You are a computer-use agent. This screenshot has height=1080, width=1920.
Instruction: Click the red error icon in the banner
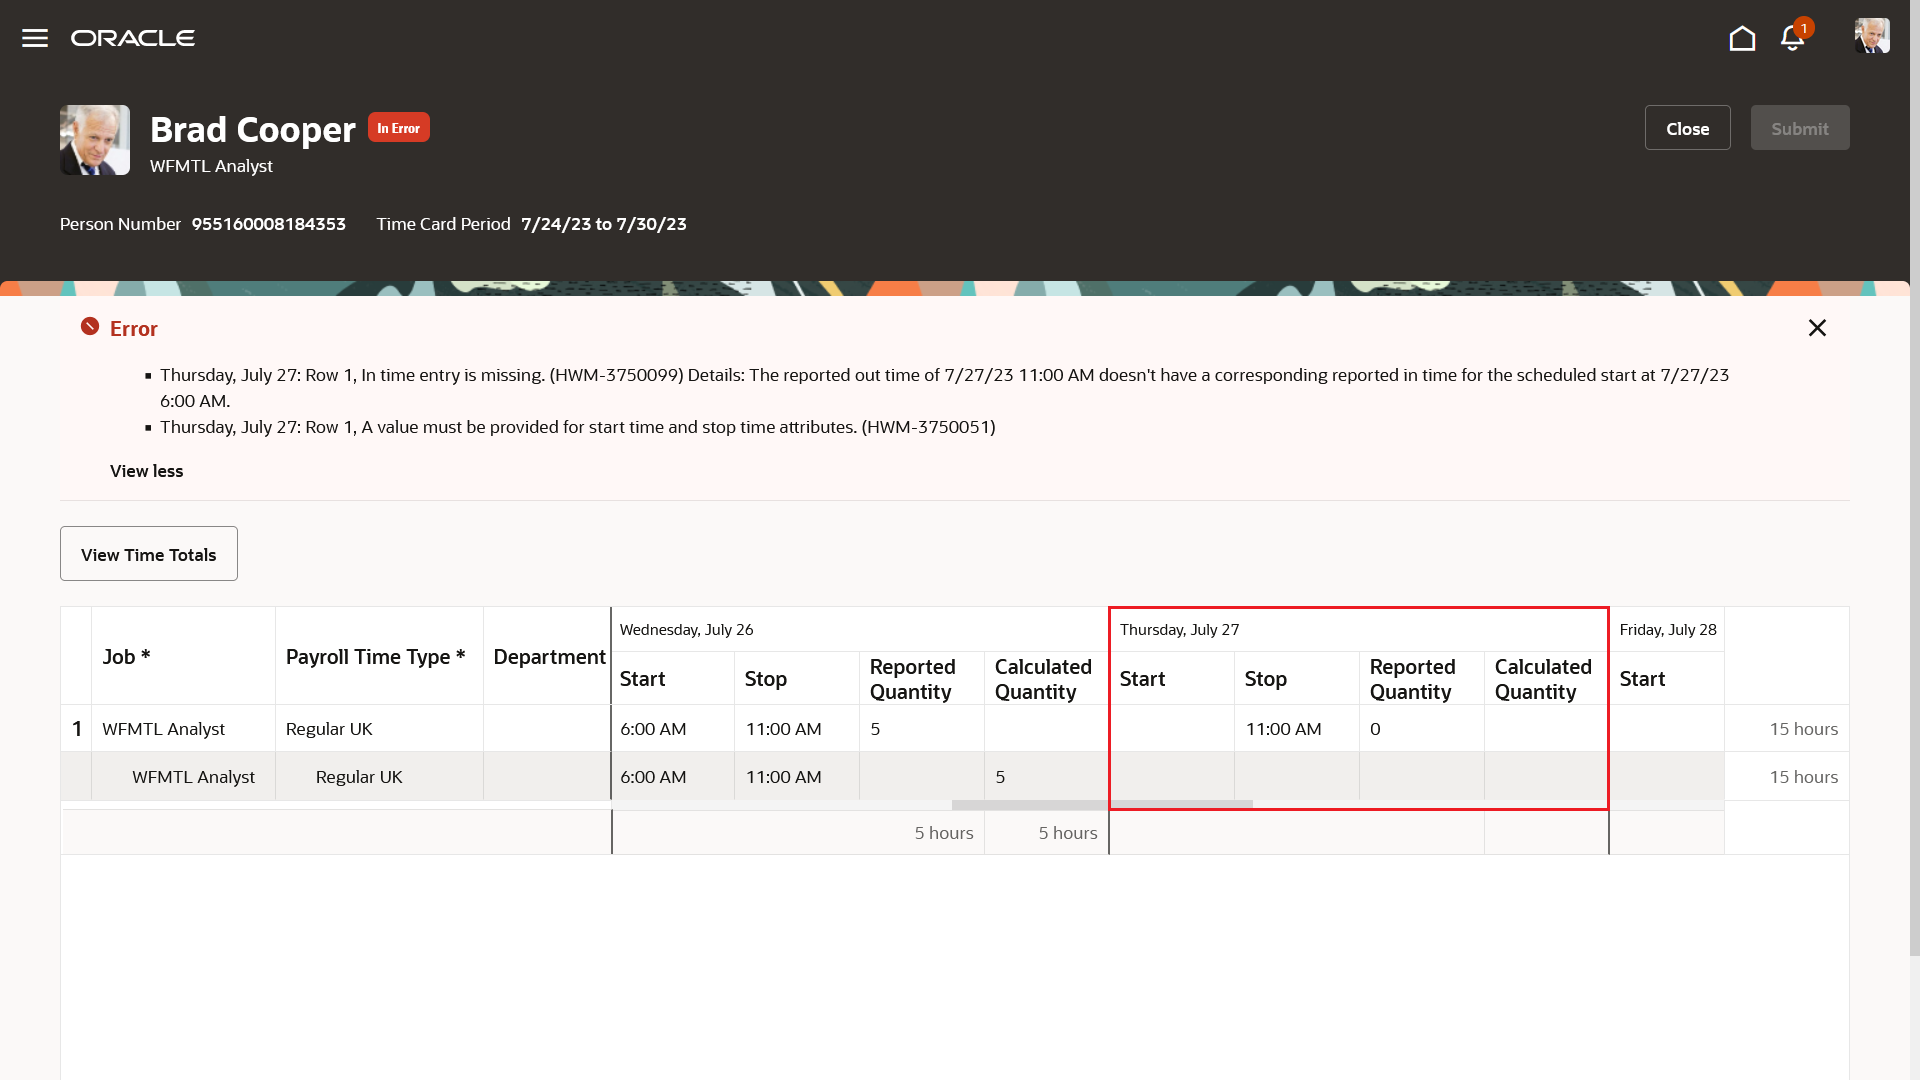pos(90,326)
